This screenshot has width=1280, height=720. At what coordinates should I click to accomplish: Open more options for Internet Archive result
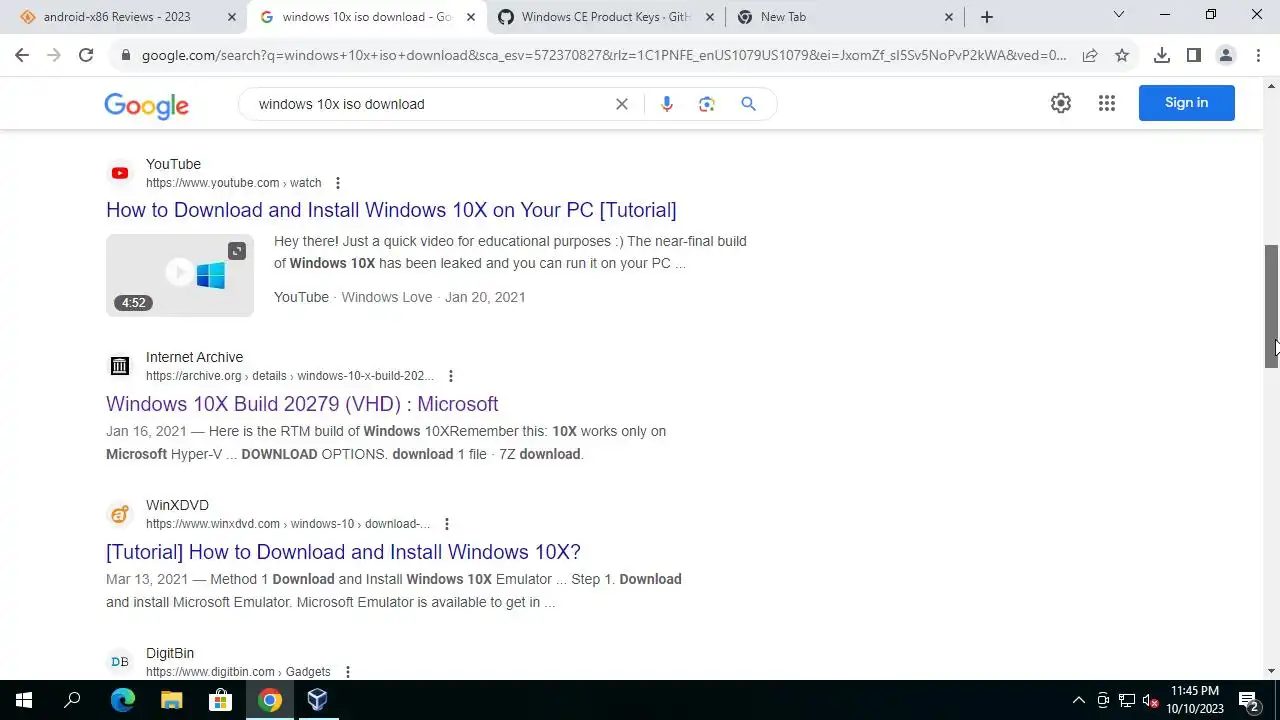451,376
